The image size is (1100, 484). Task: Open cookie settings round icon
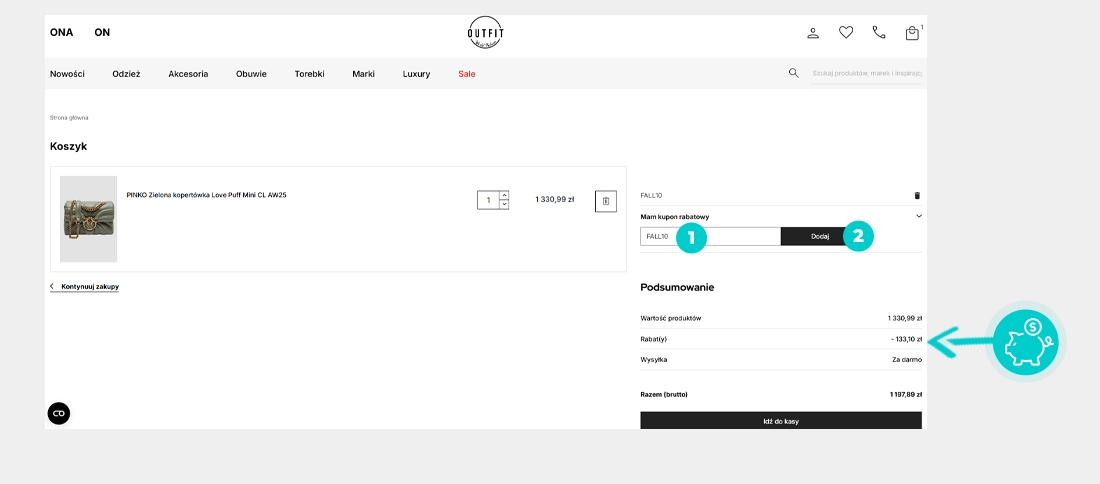pyautogui.click(x=59, y=413)
